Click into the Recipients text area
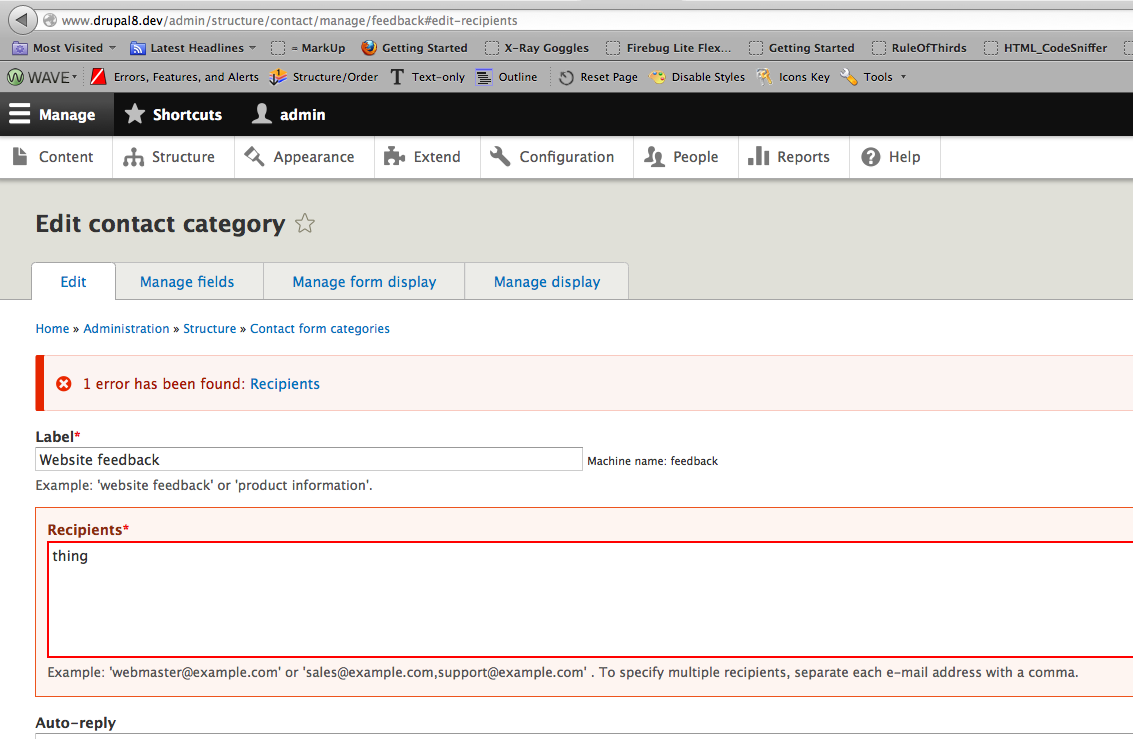Viewport: 1133px width, 739px height. (x=590, y=600)
